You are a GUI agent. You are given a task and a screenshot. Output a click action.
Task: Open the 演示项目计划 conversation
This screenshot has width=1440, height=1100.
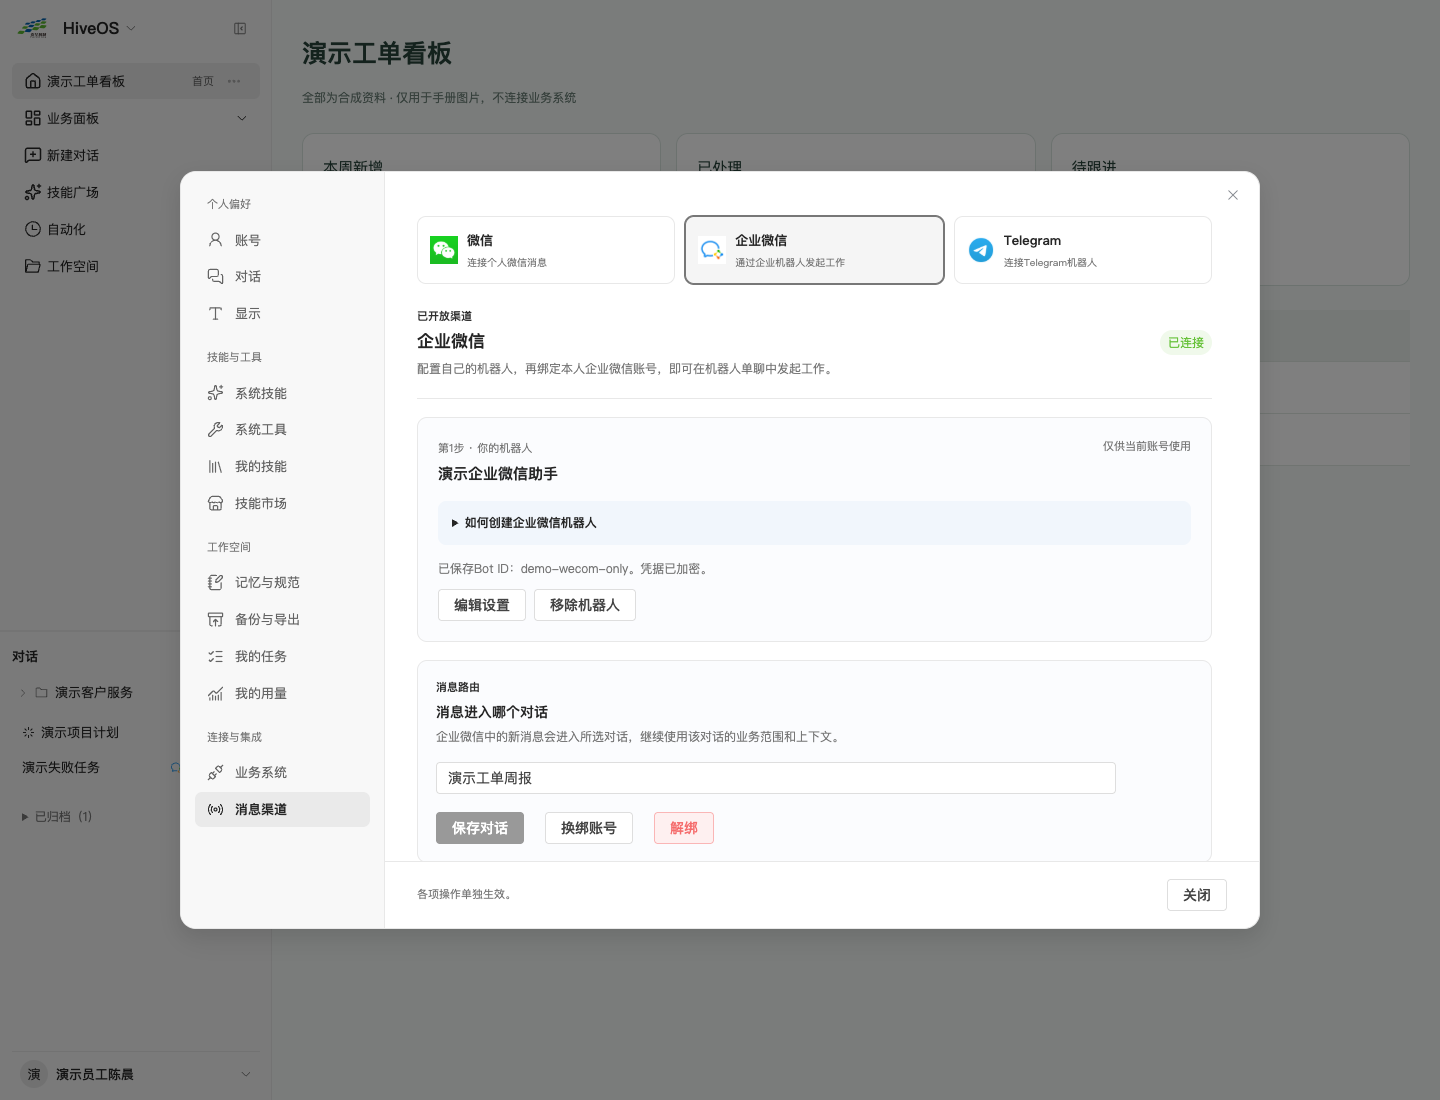[80, 732]
